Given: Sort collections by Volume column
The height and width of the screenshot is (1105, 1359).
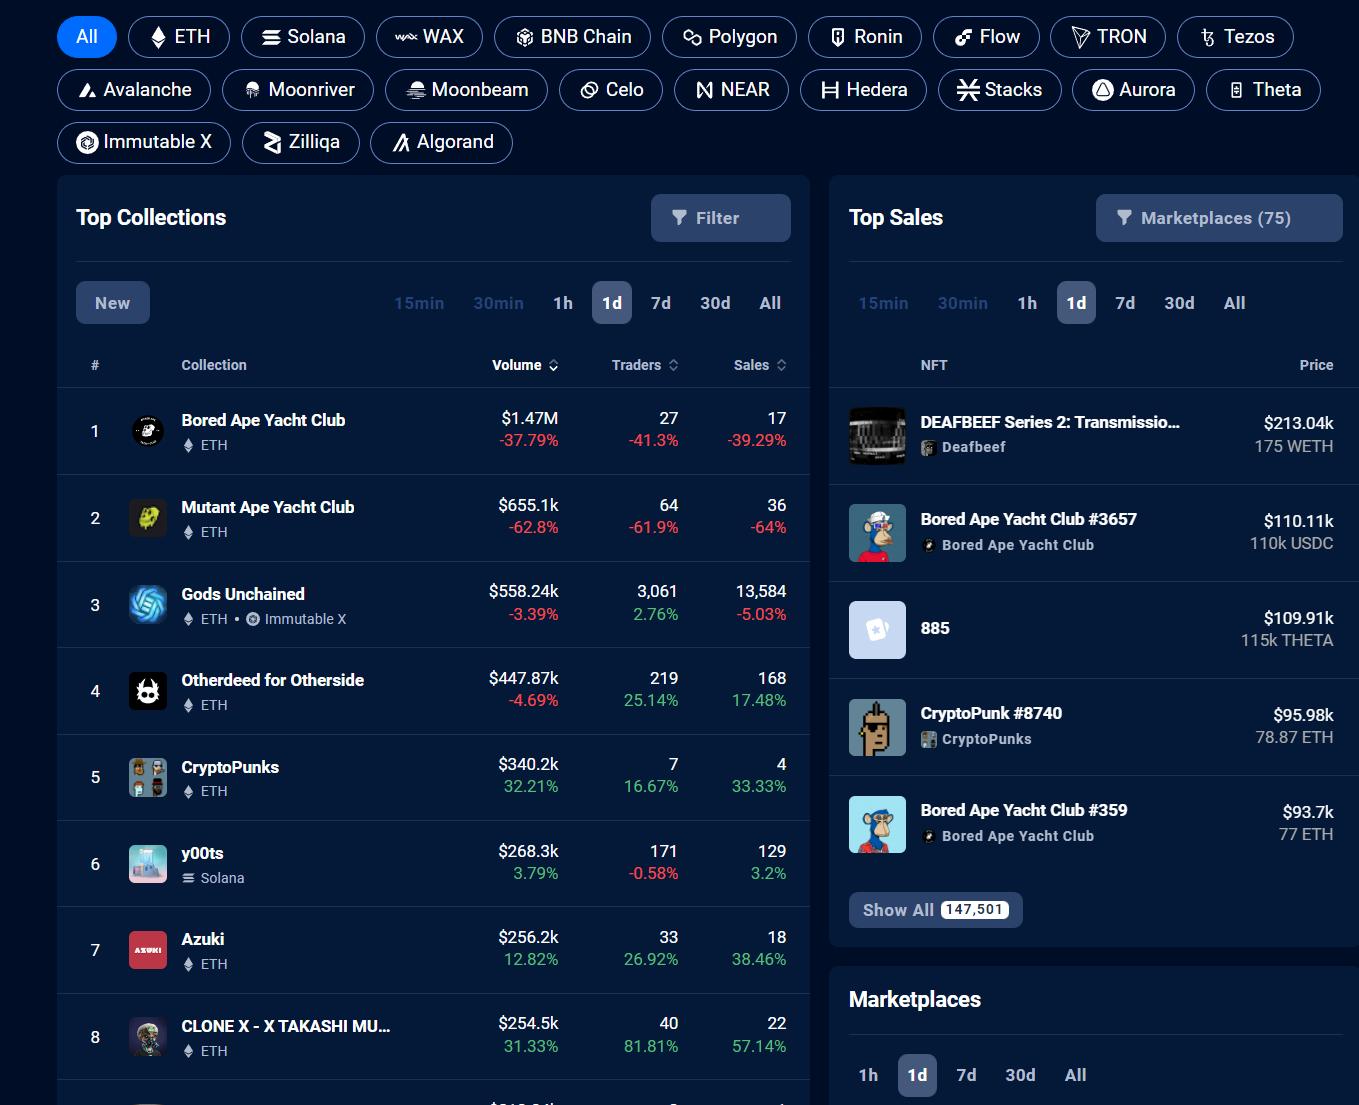Looking at the screenshot, I should click(525, 365).
